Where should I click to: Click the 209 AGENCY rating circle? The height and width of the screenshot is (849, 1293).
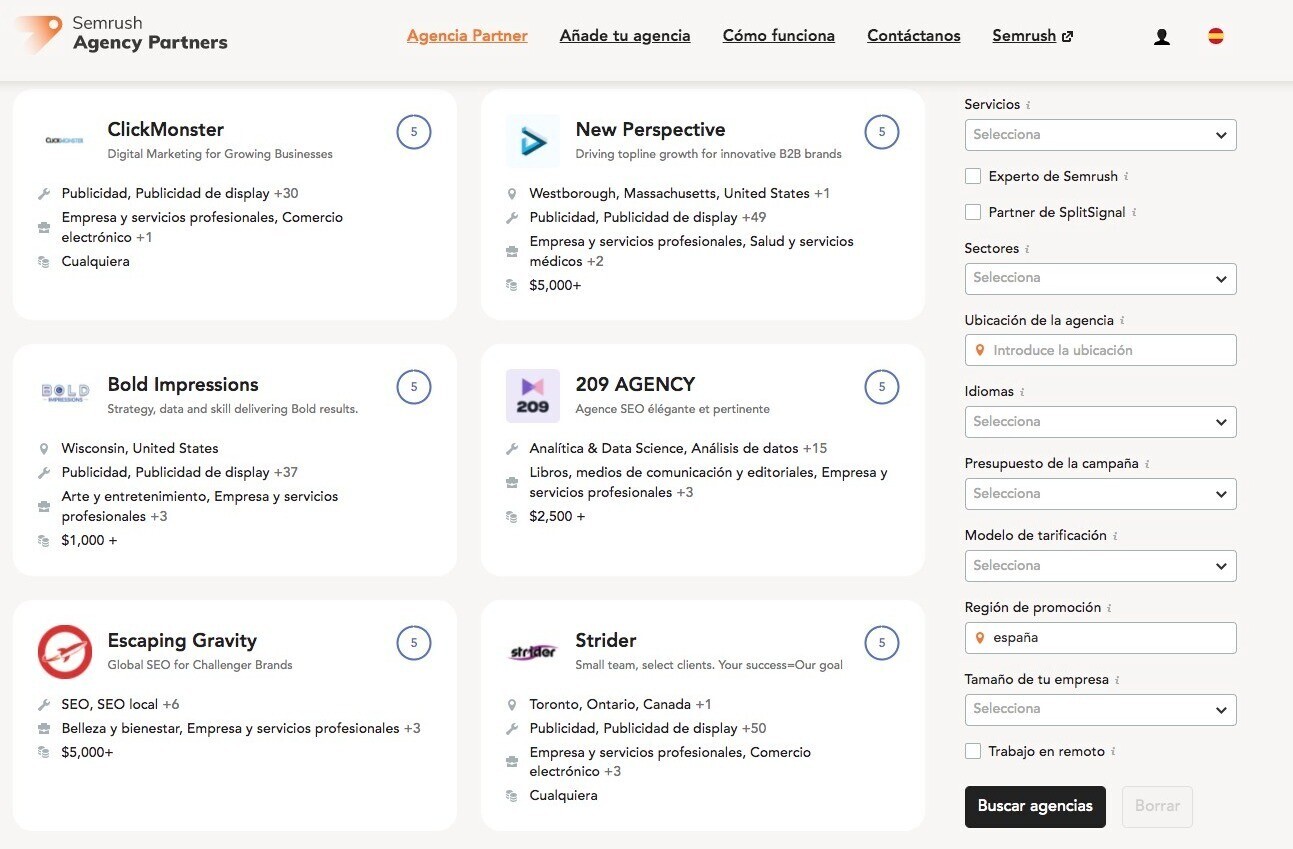[x=882, y=387]
